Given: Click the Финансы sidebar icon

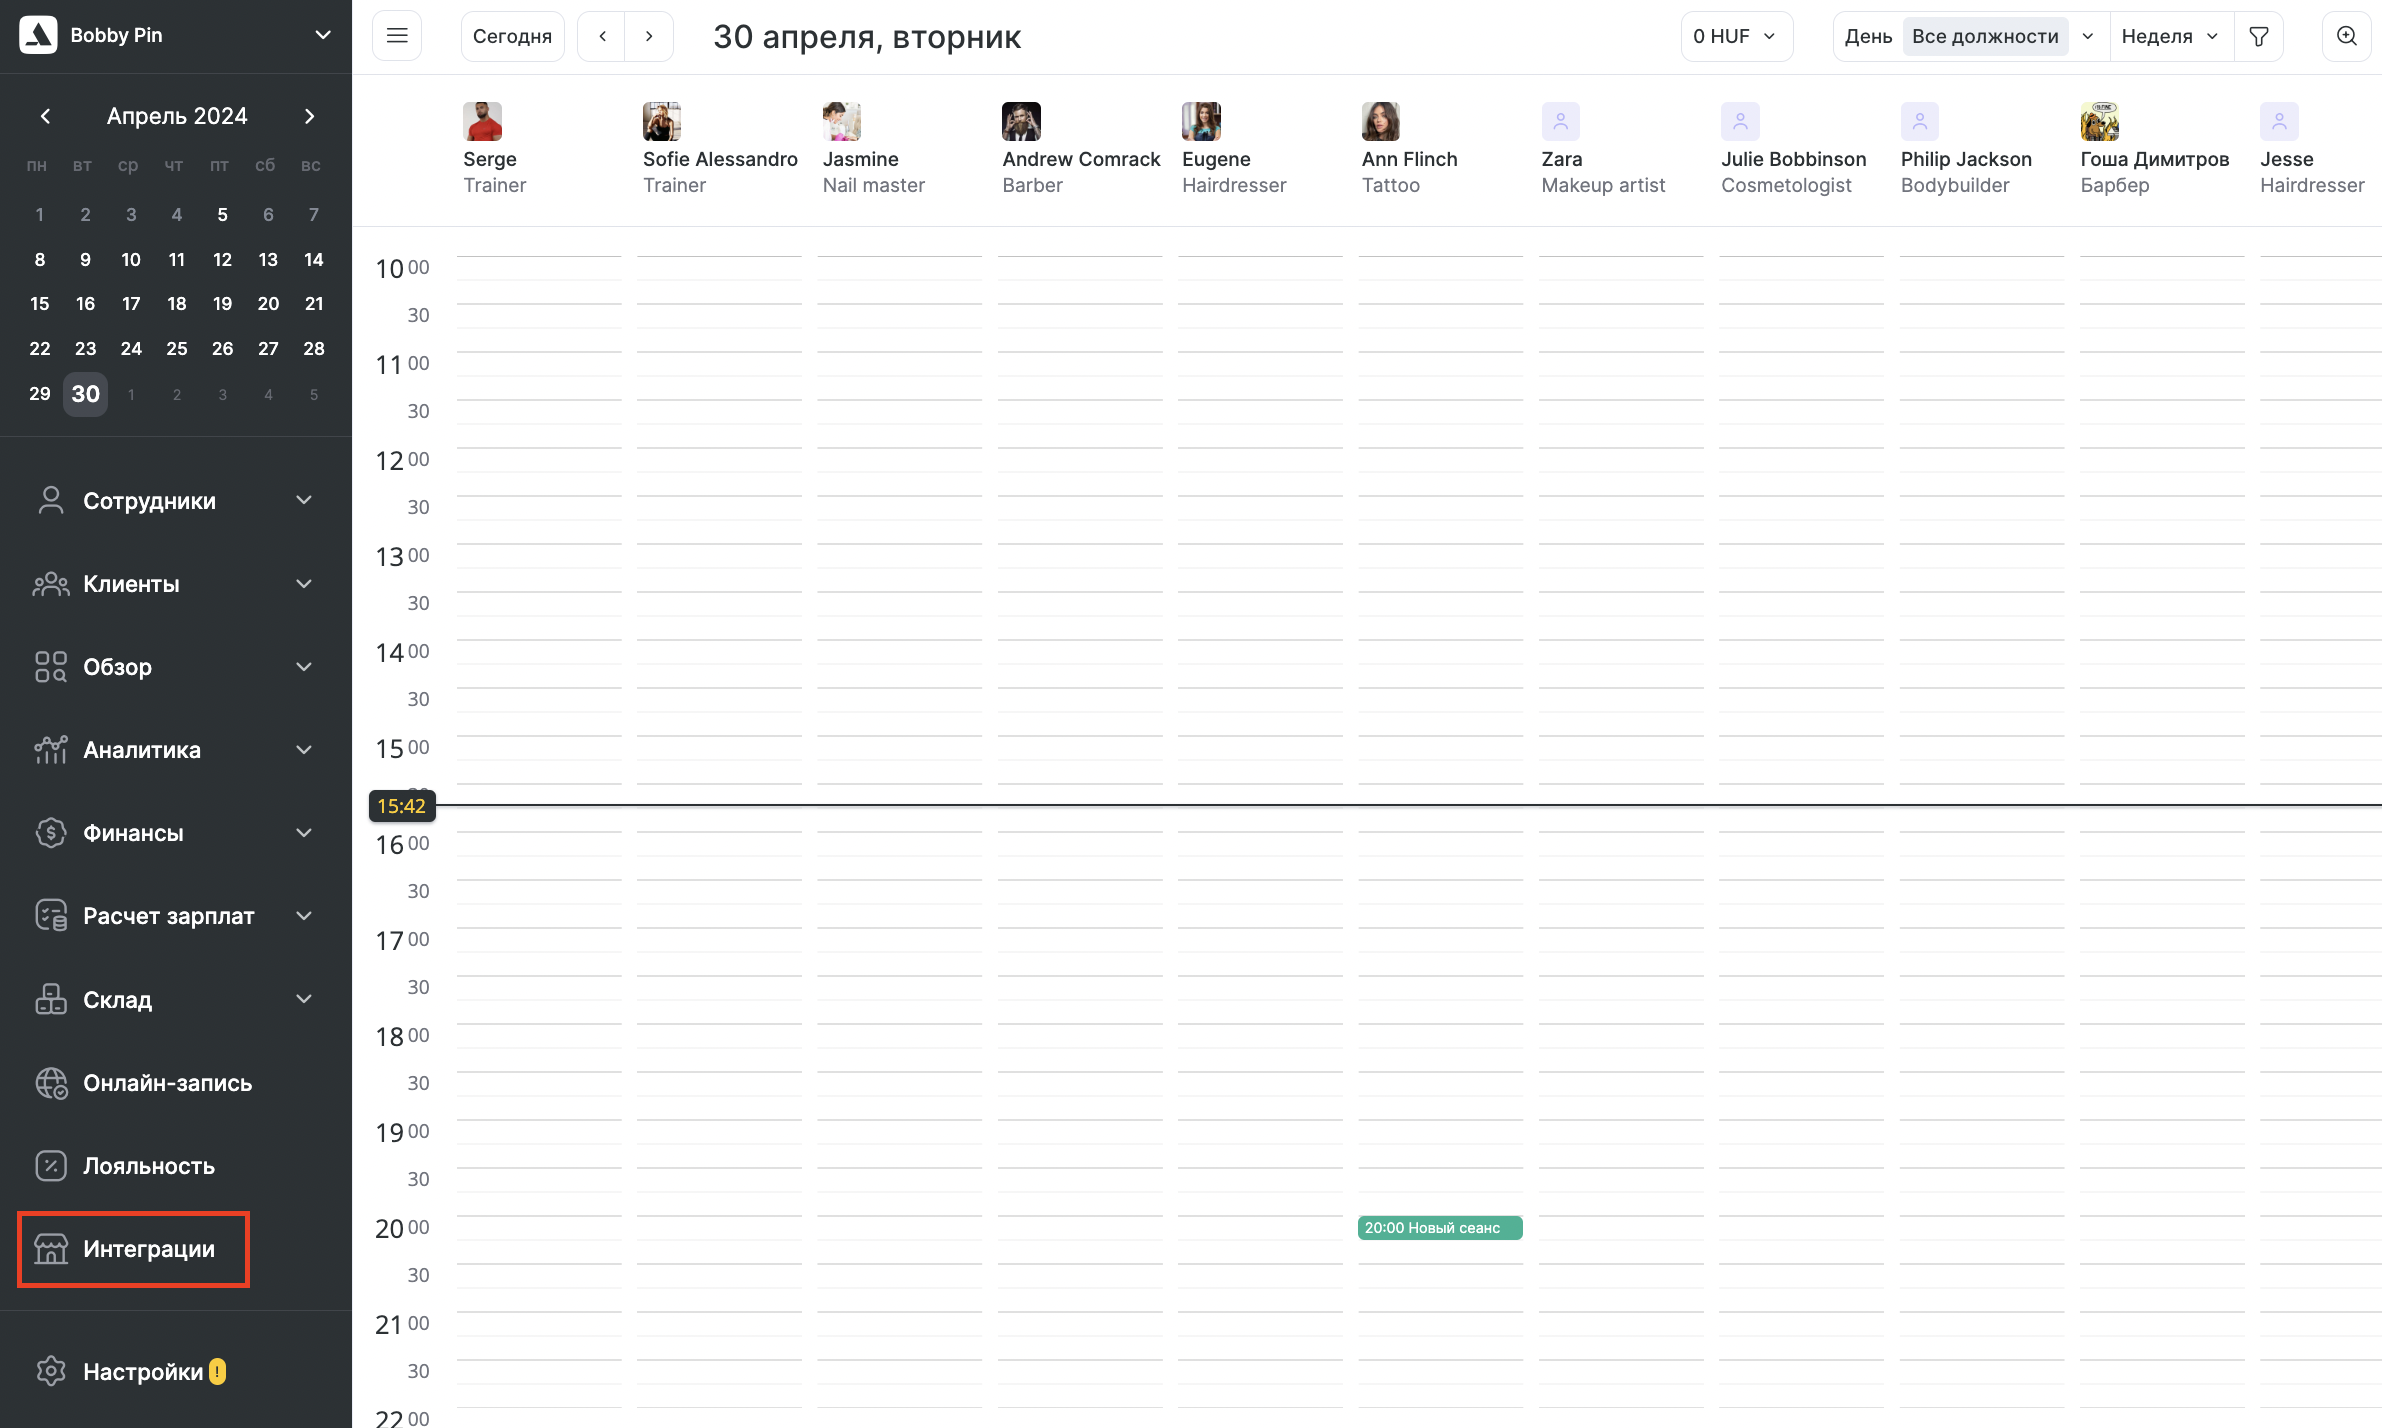Looking at the screenshot, I should [48, 833].
